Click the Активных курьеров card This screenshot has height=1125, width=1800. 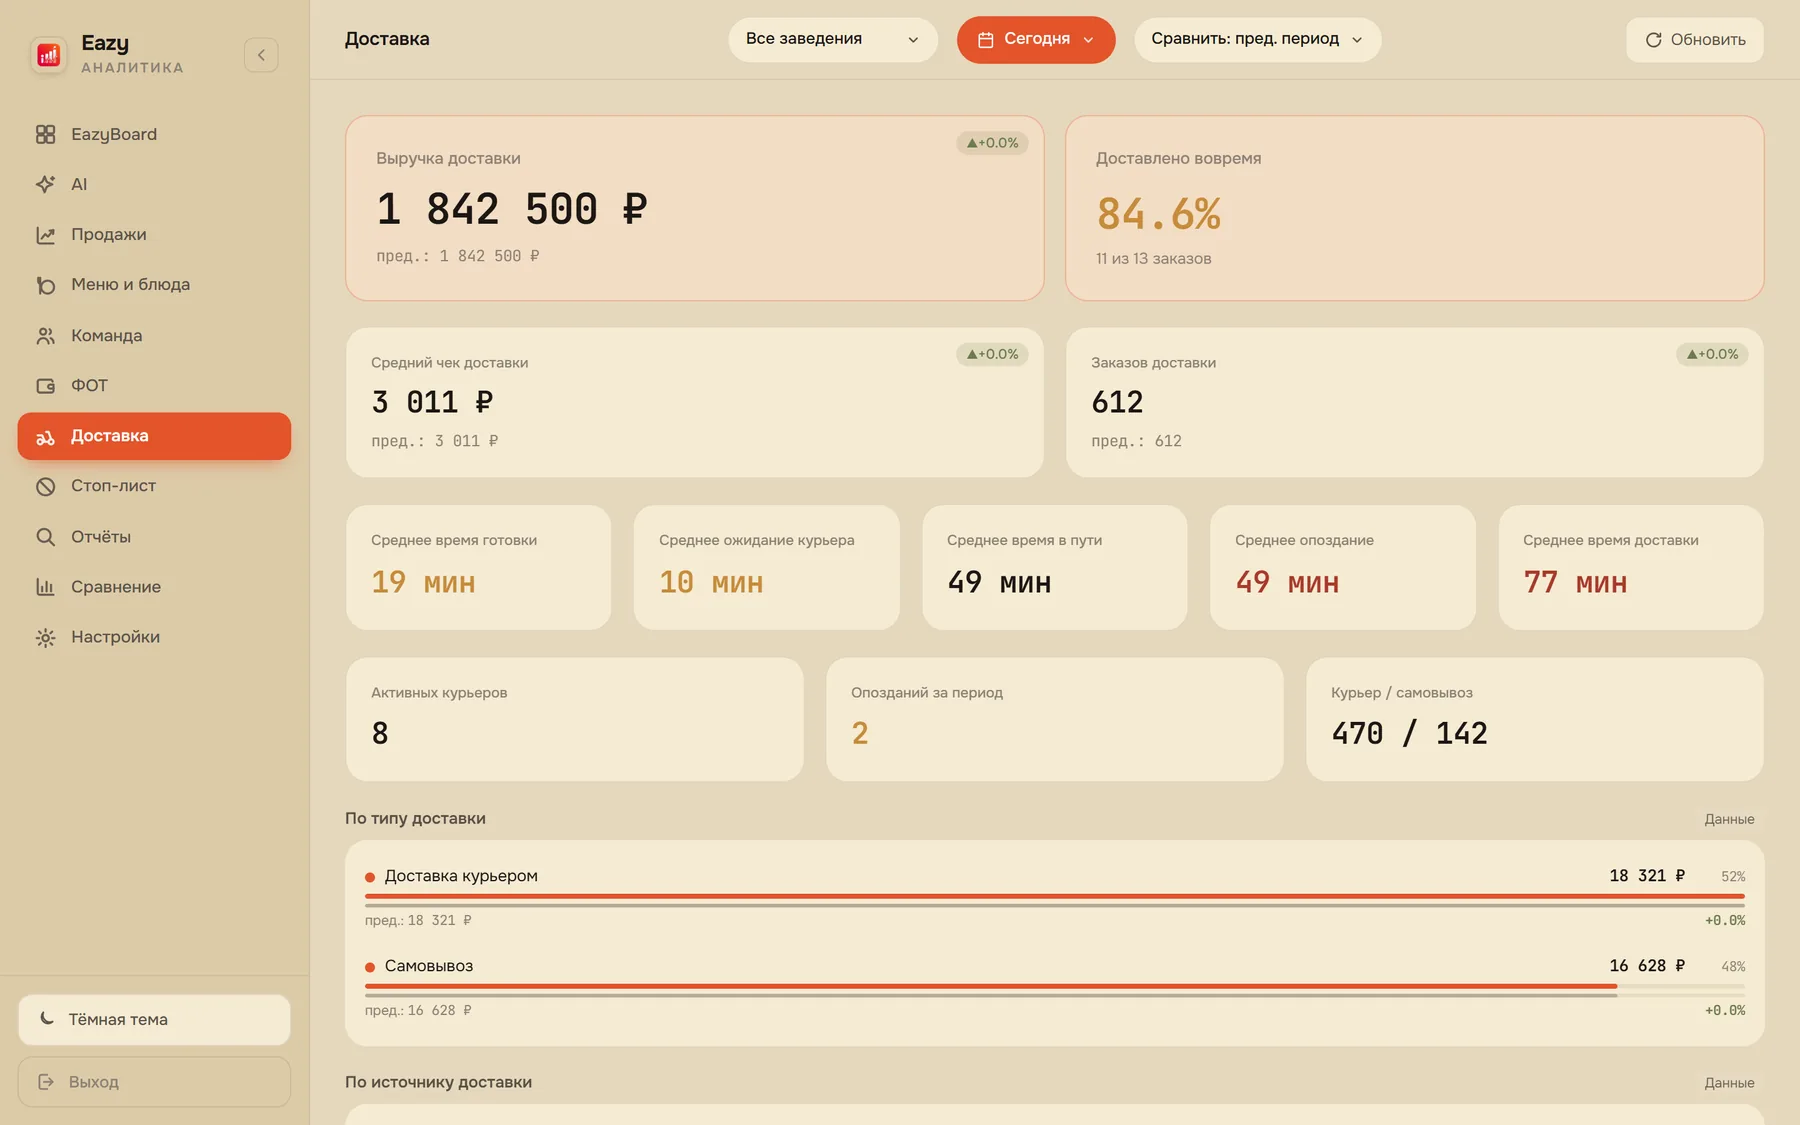[574, 719]
